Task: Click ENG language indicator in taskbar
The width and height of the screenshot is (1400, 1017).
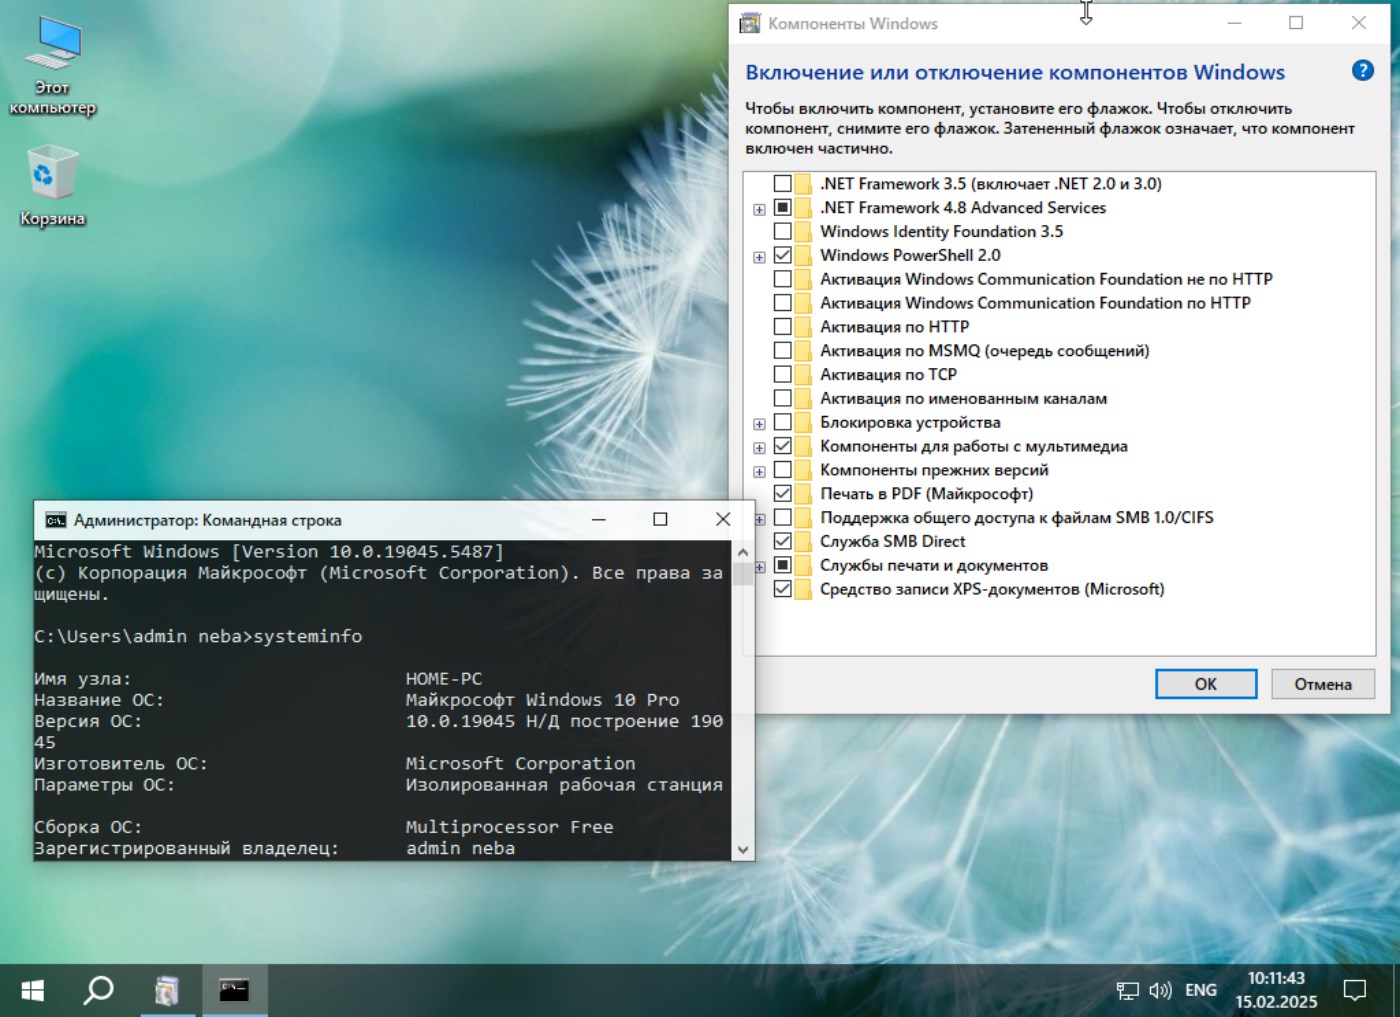Action: pos(1200,990)
